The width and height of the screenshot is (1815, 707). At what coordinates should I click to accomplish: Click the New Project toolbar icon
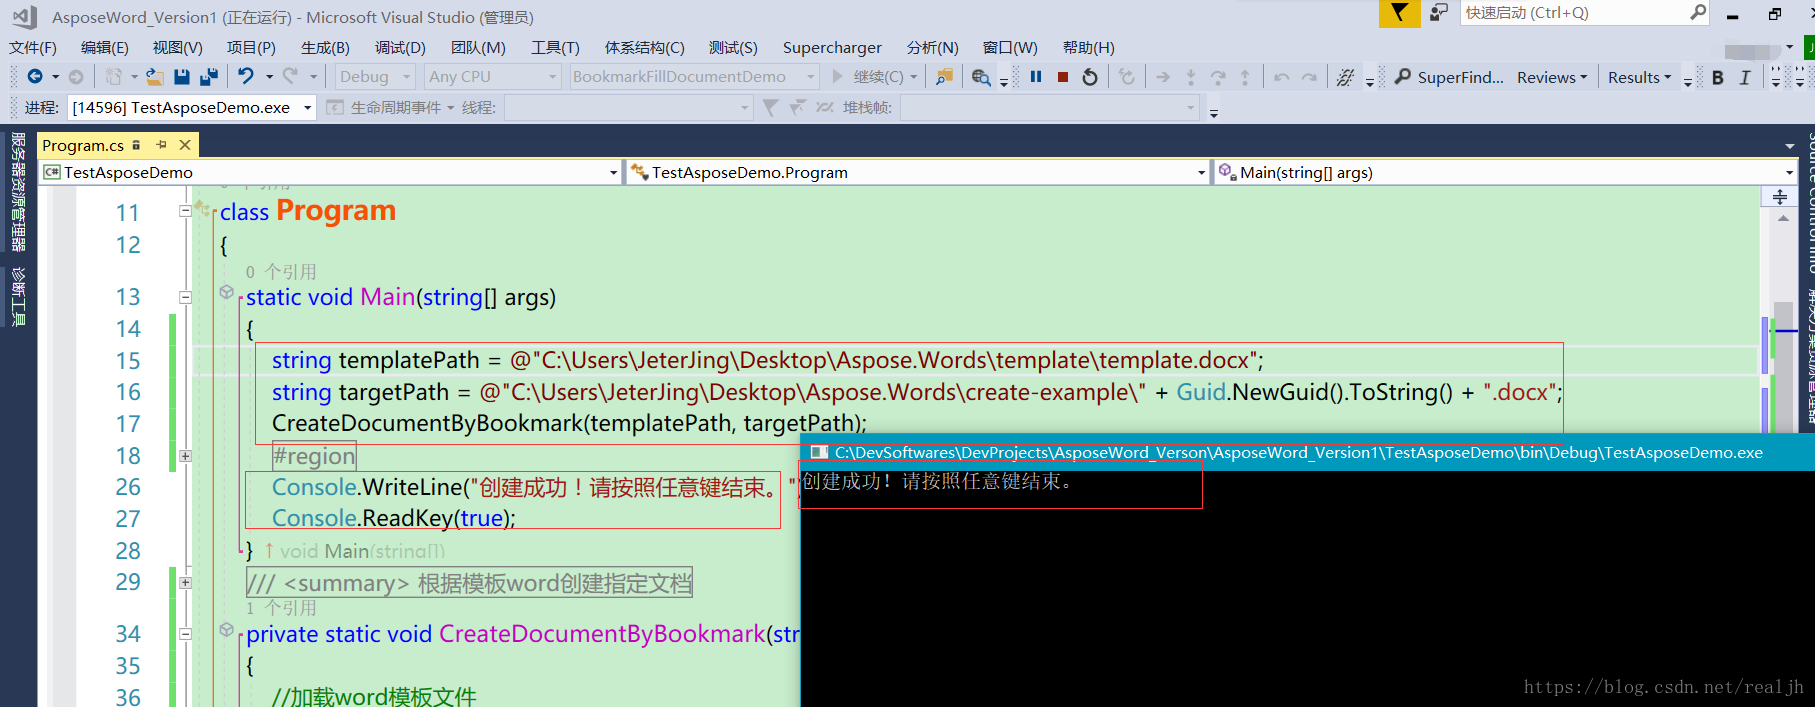114,77
